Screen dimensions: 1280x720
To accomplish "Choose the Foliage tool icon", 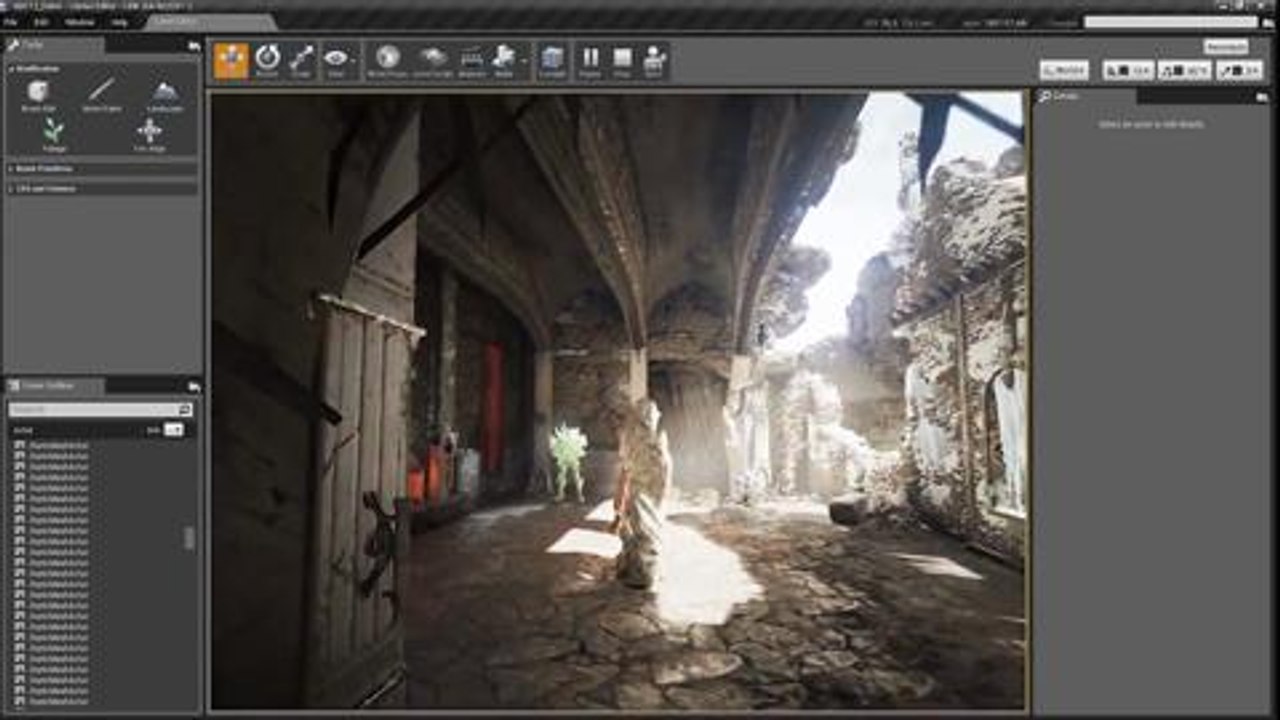I will point(54,135).
